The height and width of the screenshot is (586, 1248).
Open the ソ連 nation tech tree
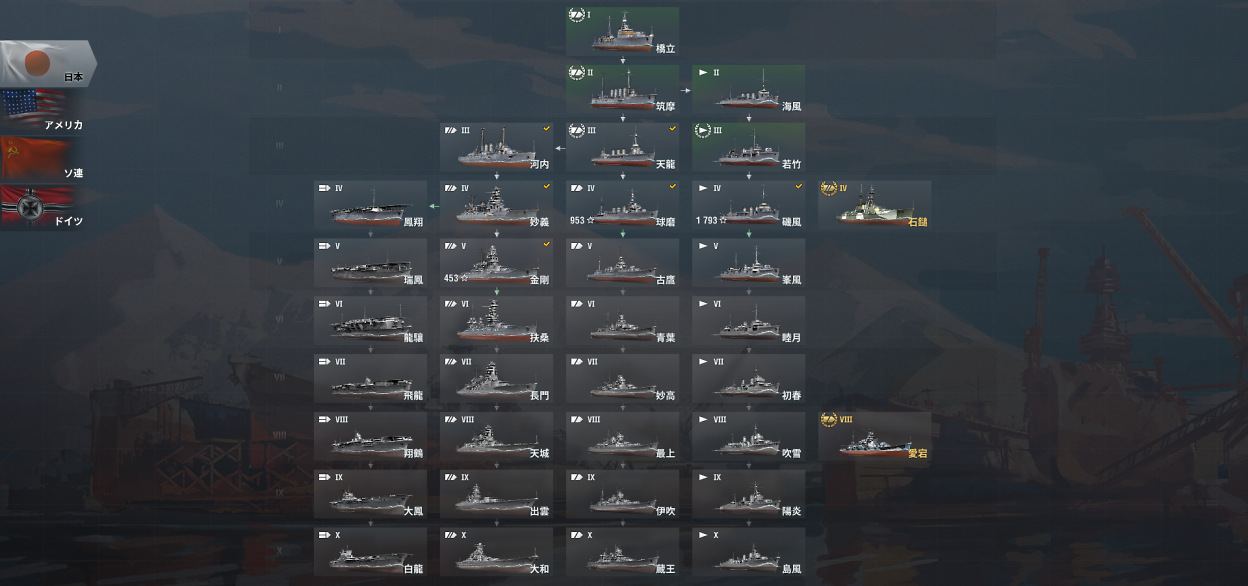tap(44, 160)
